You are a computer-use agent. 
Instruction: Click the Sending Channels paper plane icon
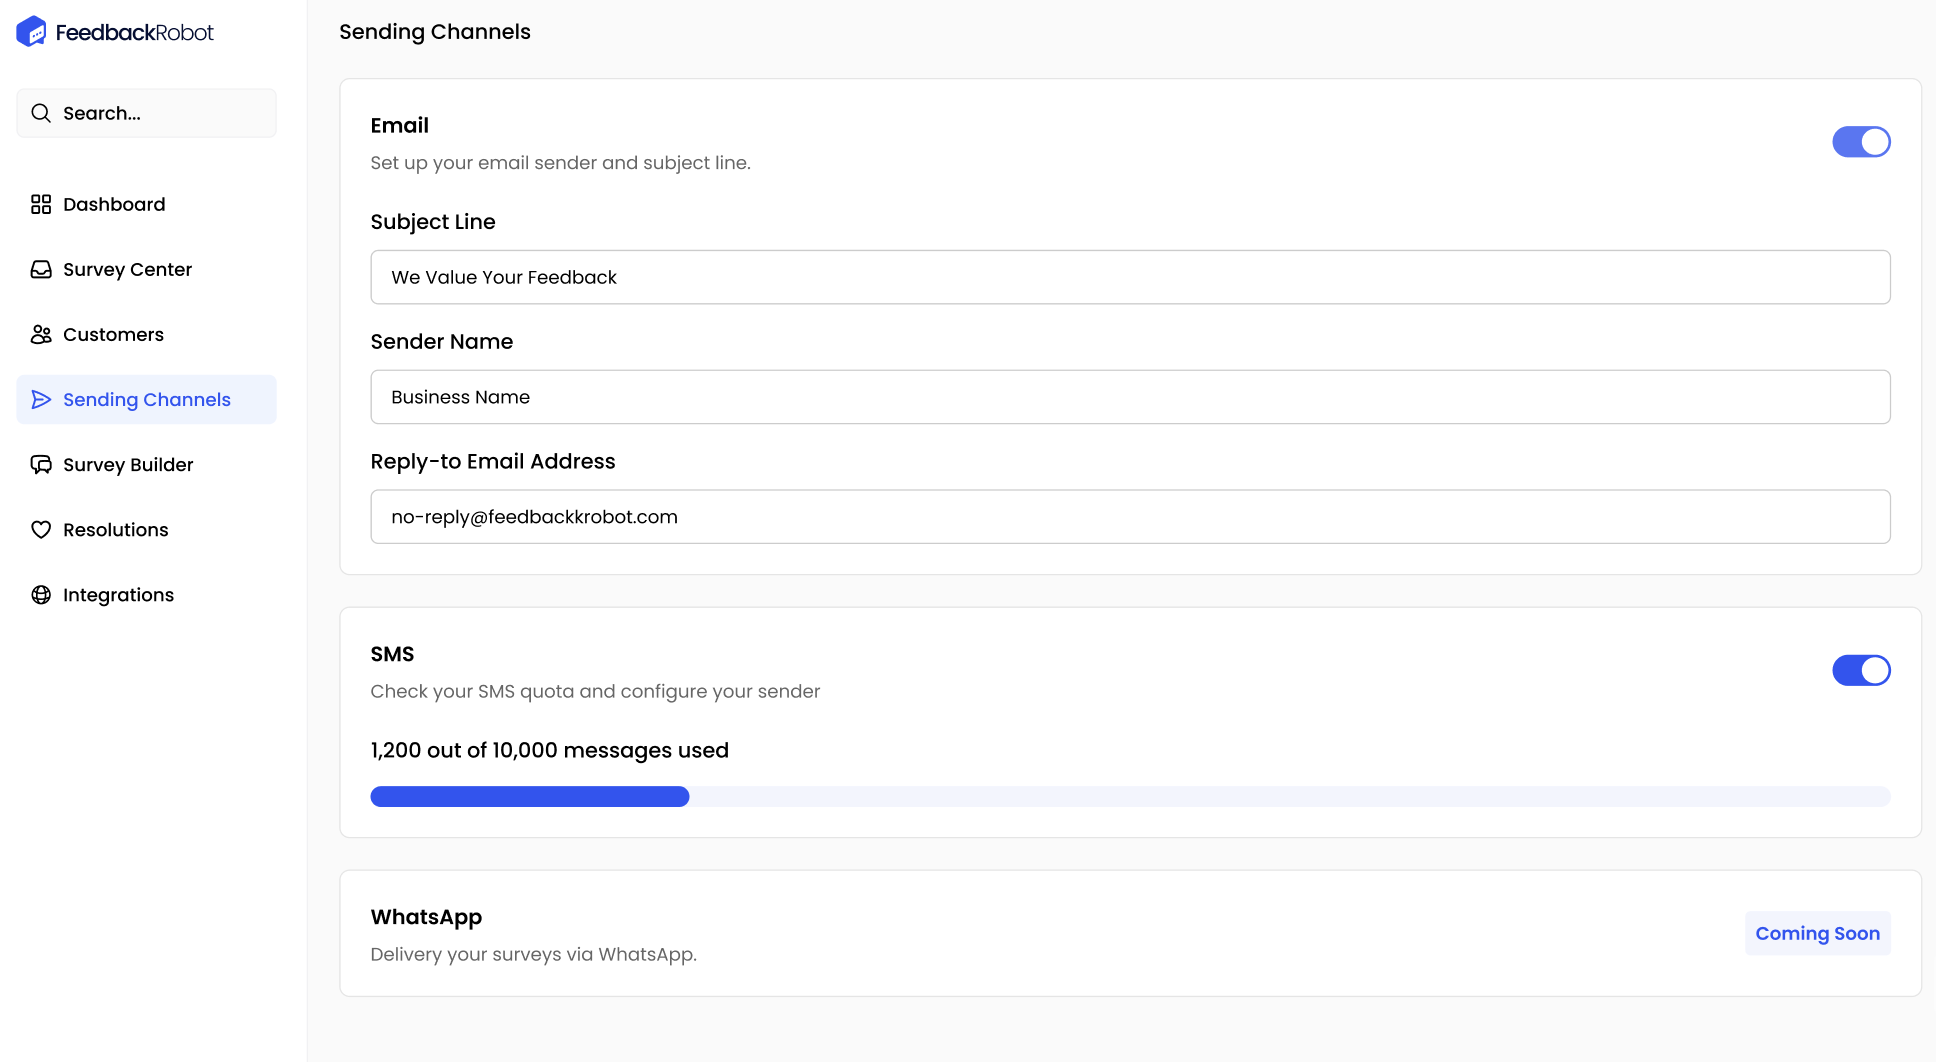[41, 399]
